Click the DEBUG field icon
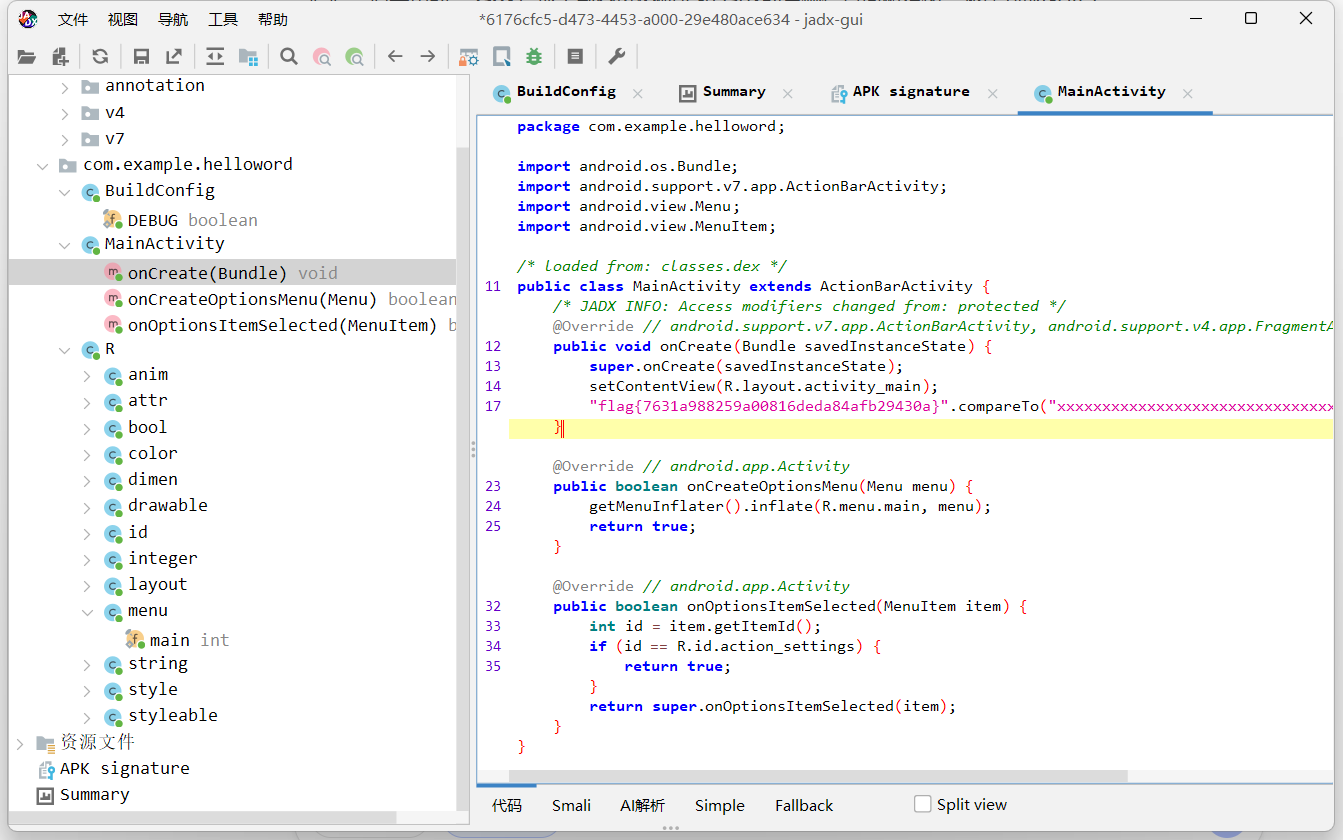Image resolution: width=1343 pixels, height=840 pixels. point(112,220)
